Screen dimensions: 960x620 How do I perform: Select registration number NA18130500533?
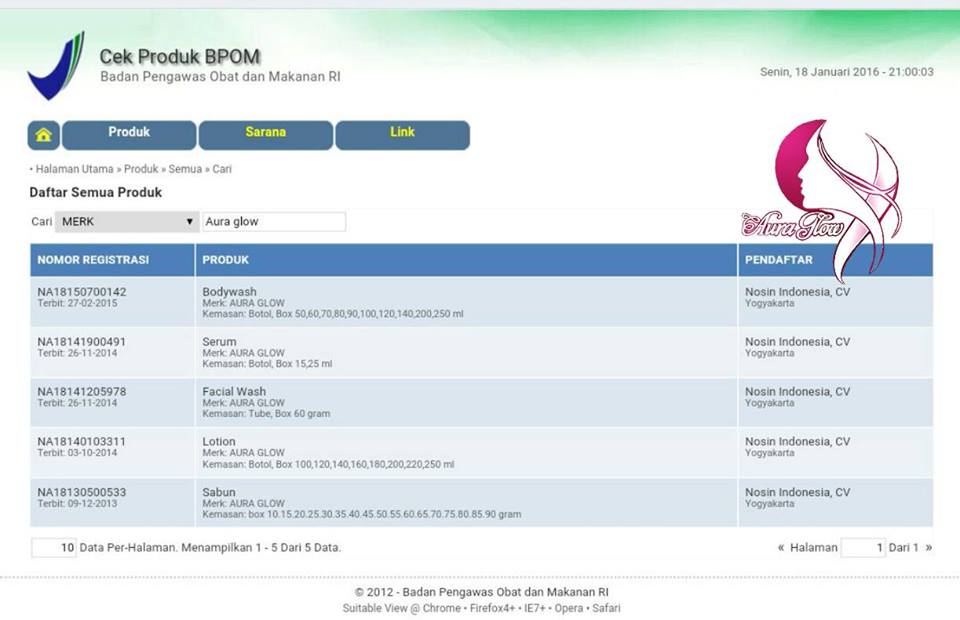point(81,493)
